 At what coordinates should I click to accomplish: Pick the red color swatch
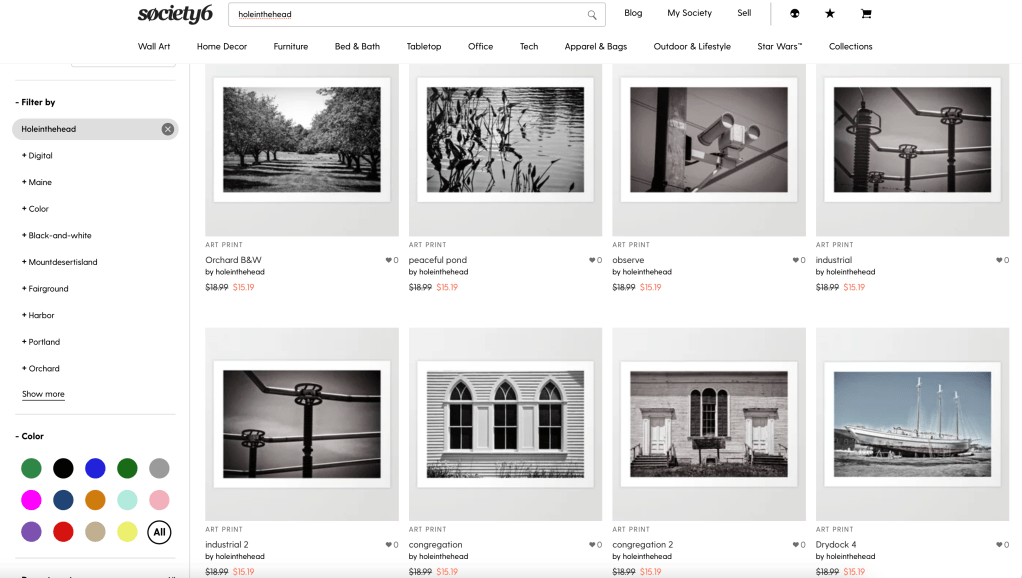63,531
